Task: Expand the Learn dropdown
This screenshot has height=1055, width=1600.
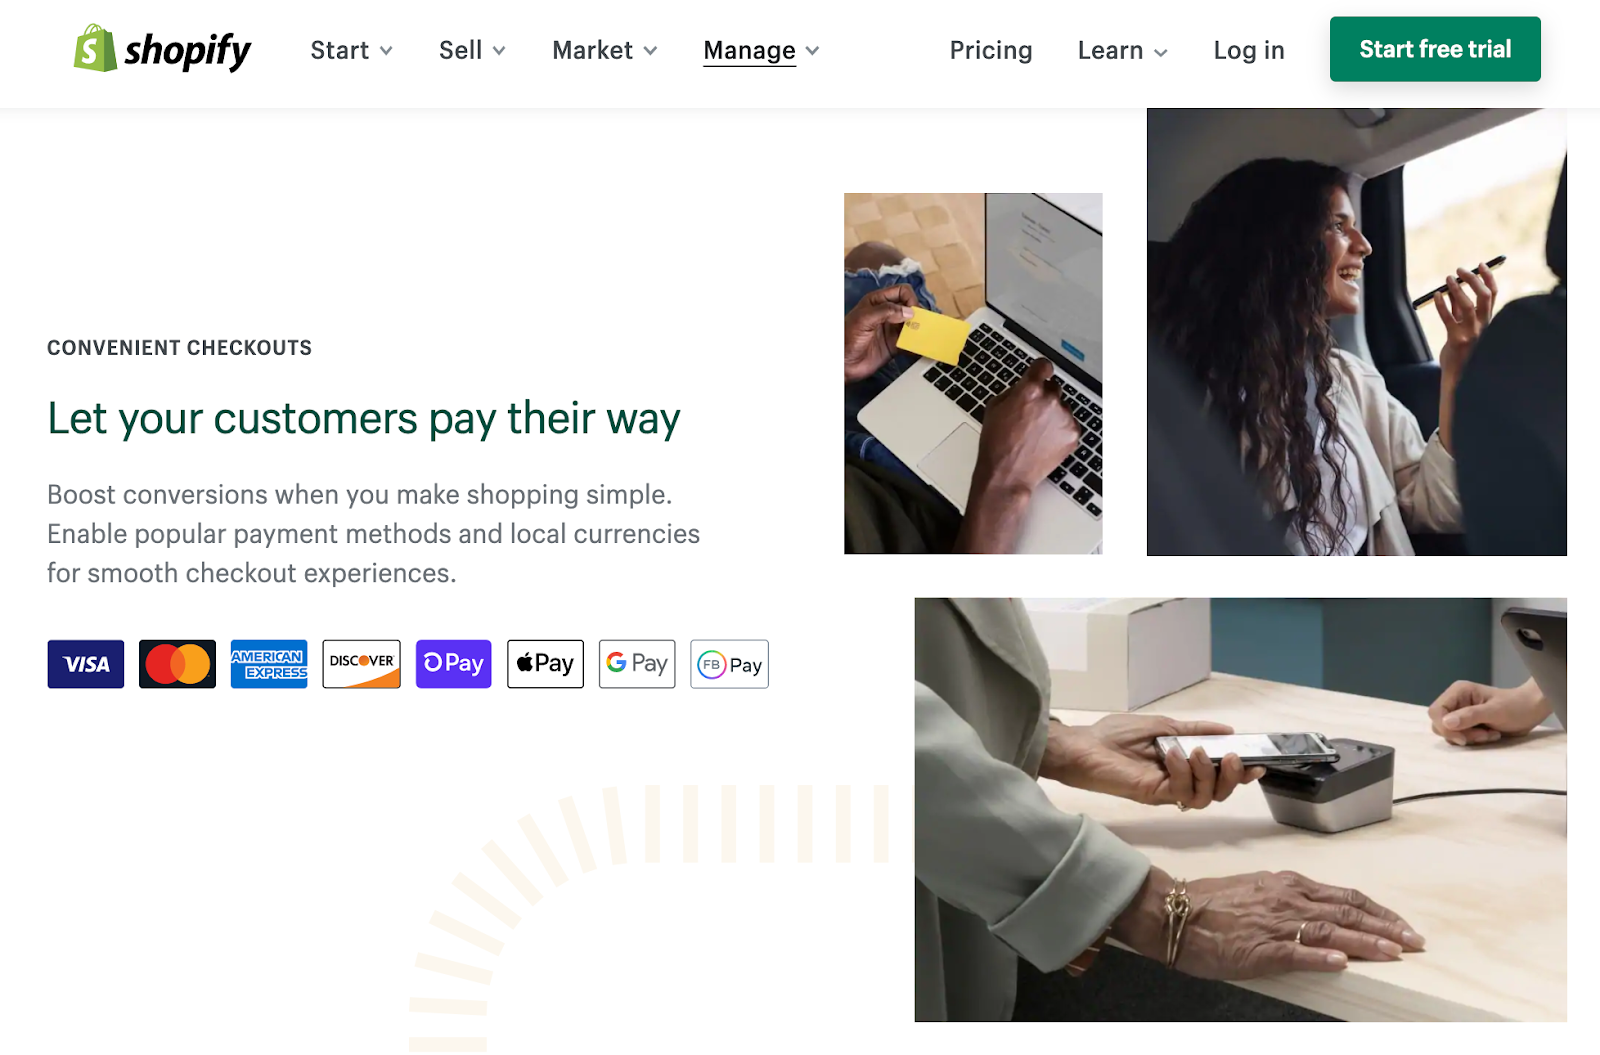Action: 1122,50
